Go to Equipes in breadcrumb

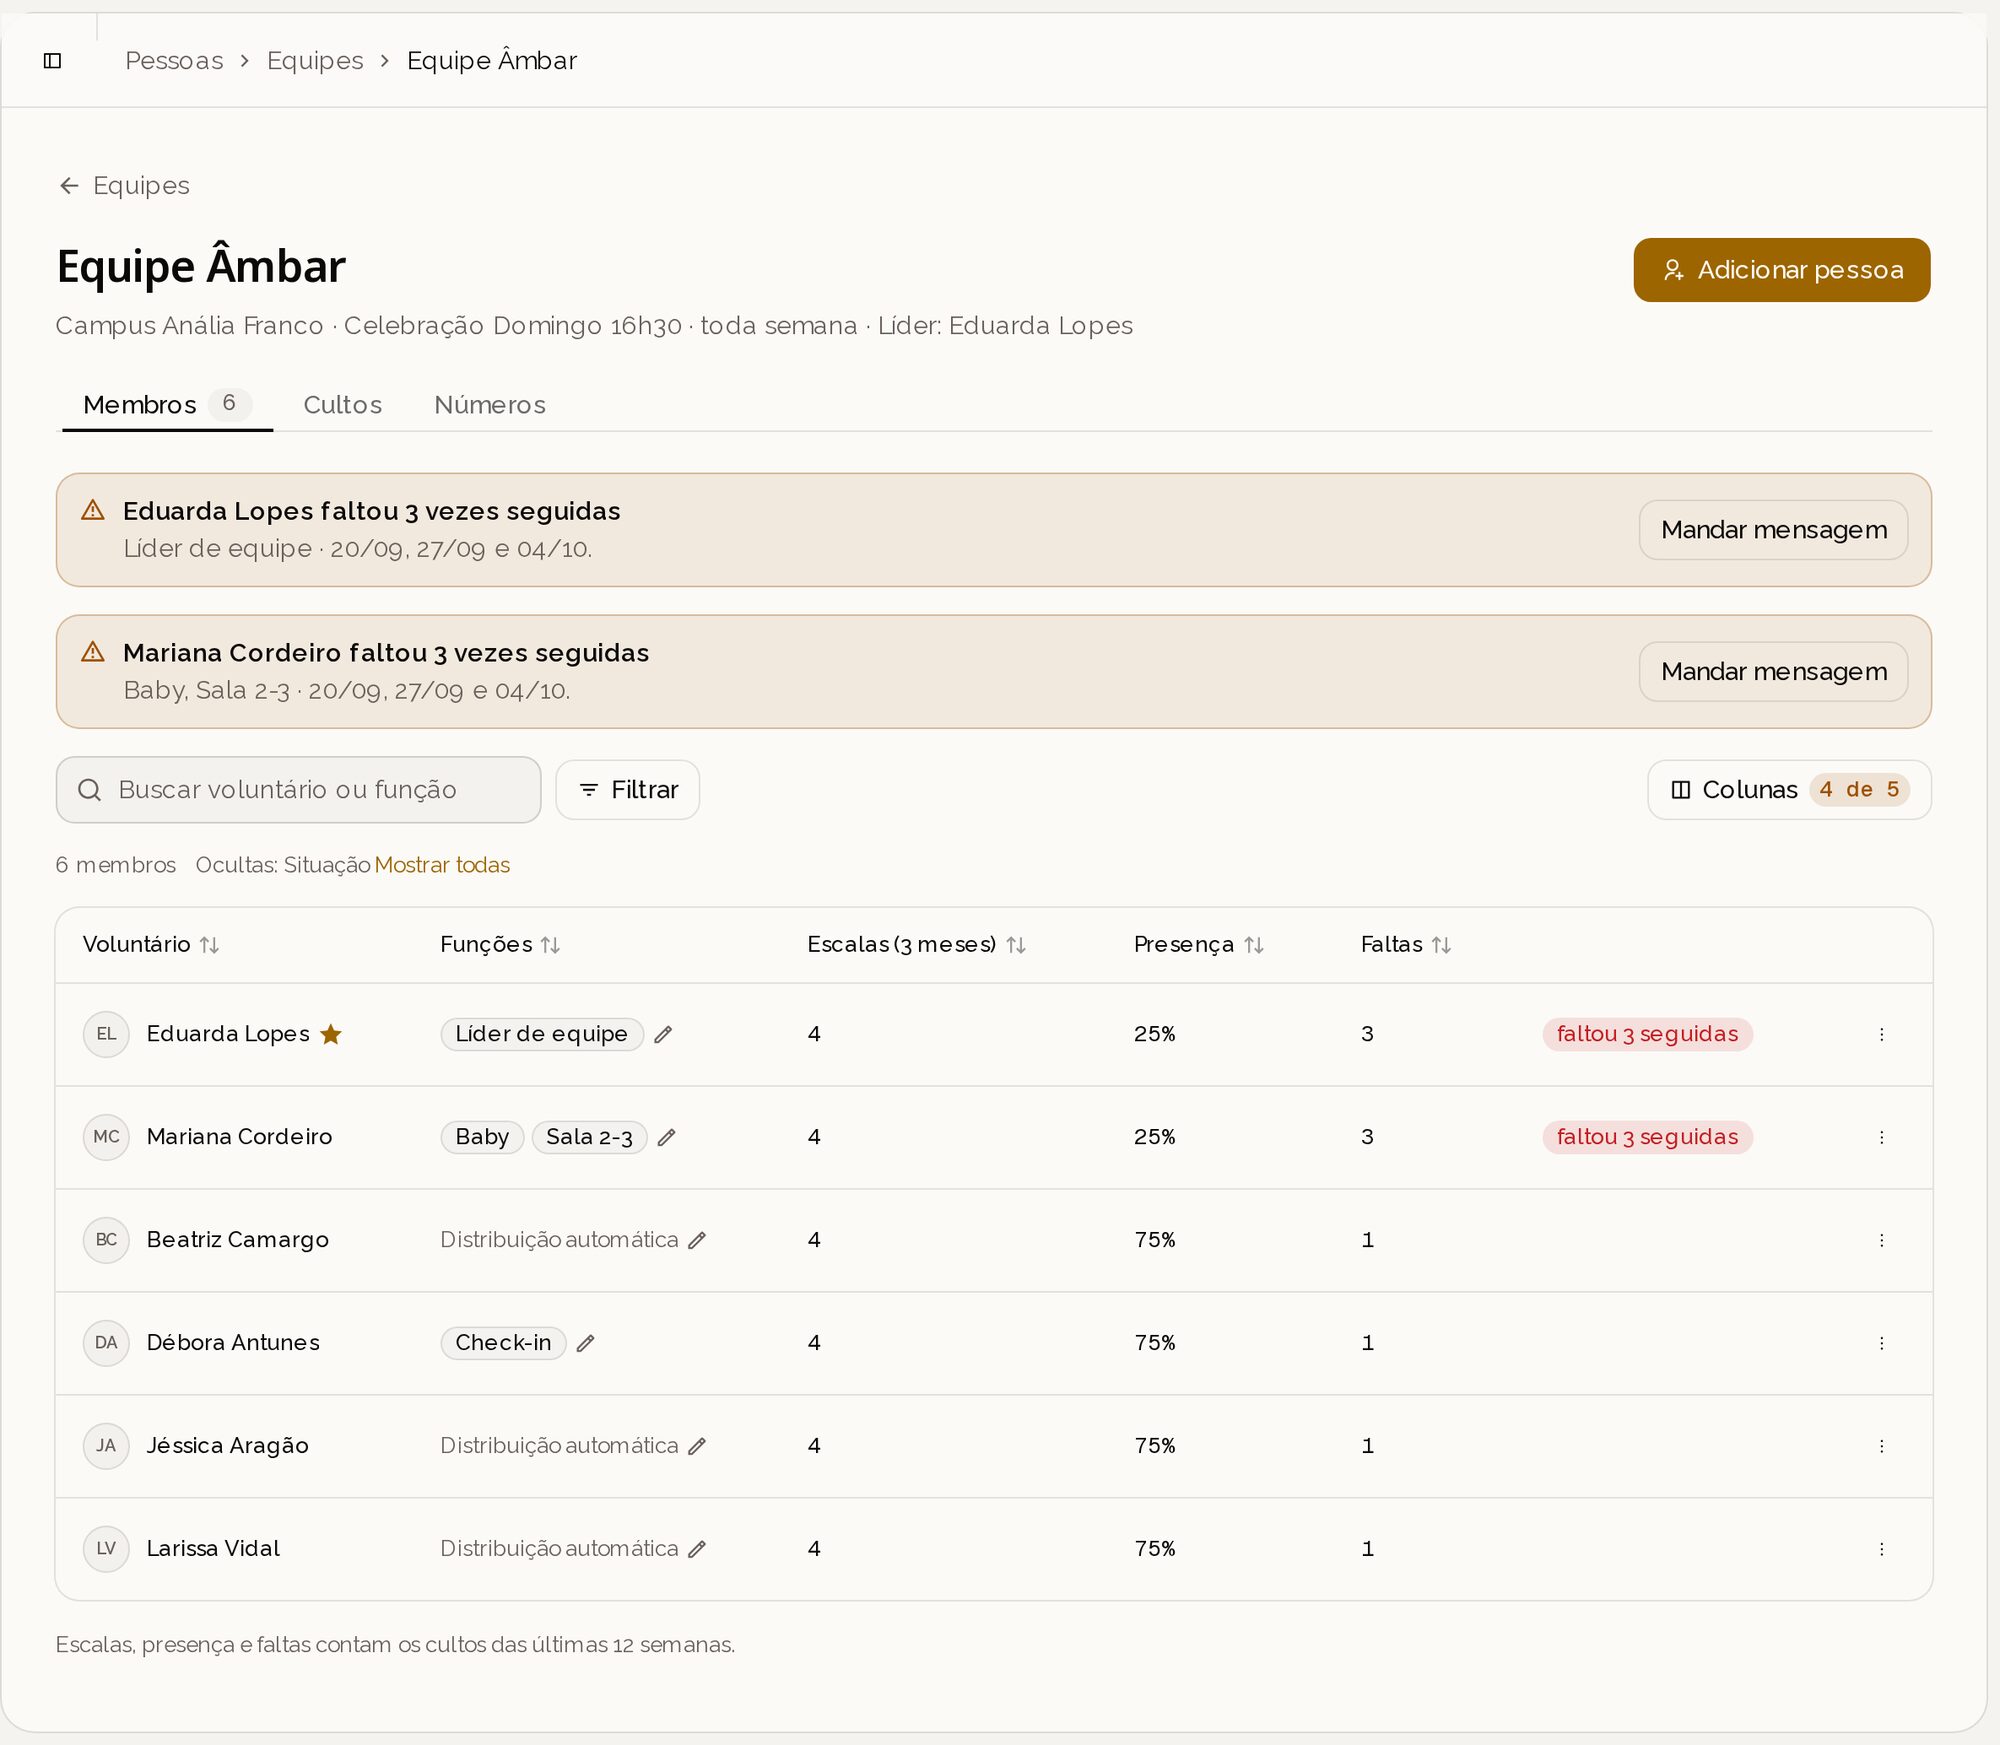315,61
